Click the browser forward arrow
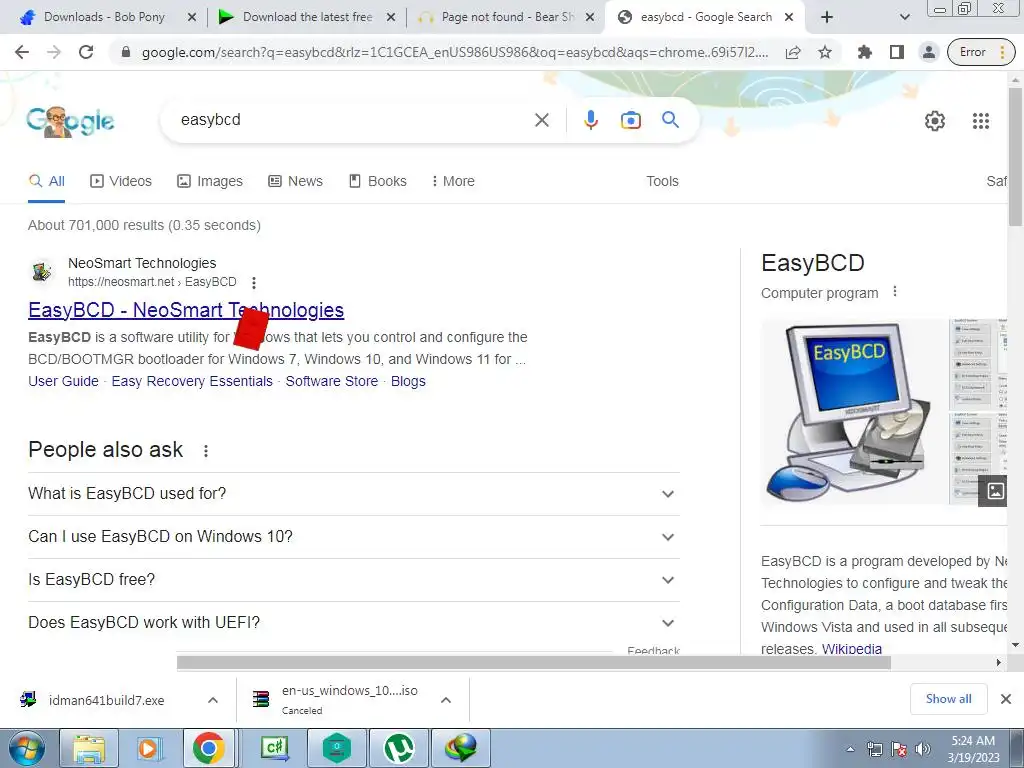This screenshot has width=1024, height=768. point(54,52)
